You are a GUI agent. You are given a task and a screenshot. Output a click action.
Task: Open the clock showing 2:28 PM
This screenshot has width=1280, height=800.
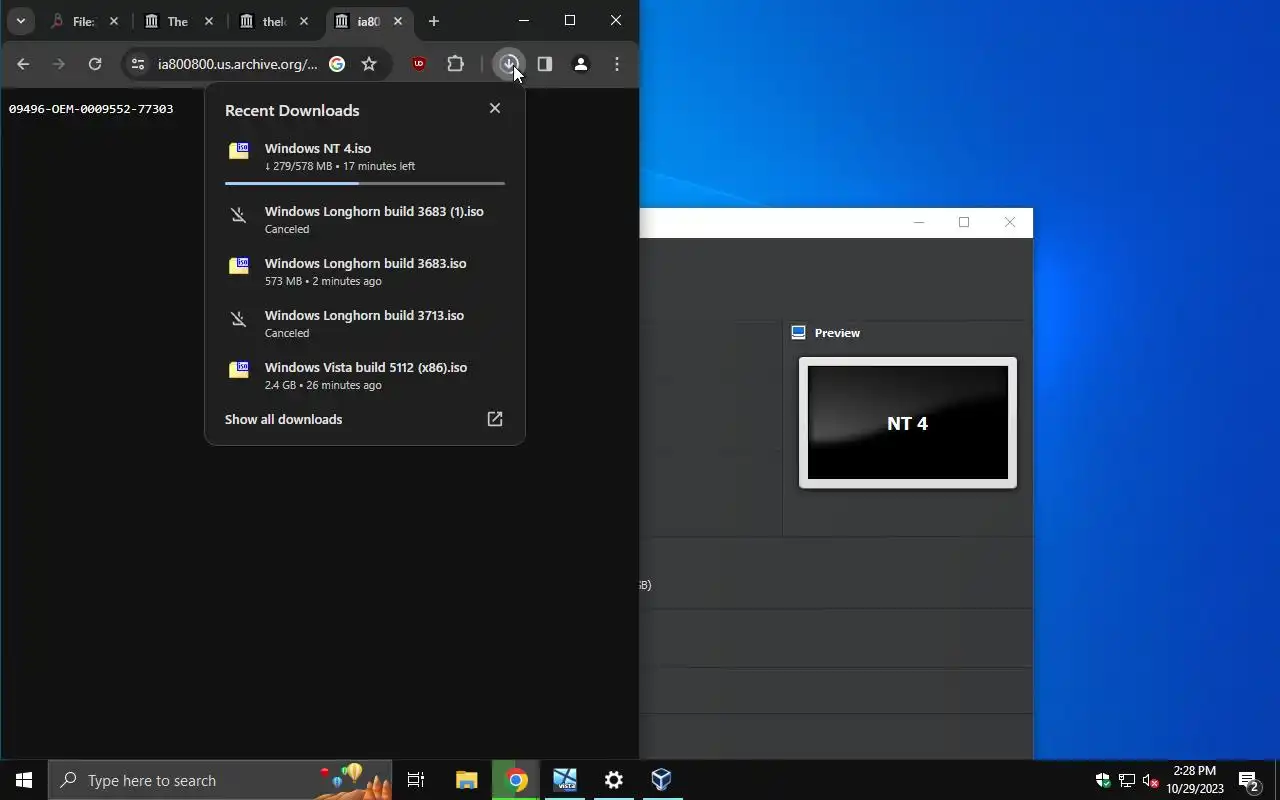click(1195, 780)
